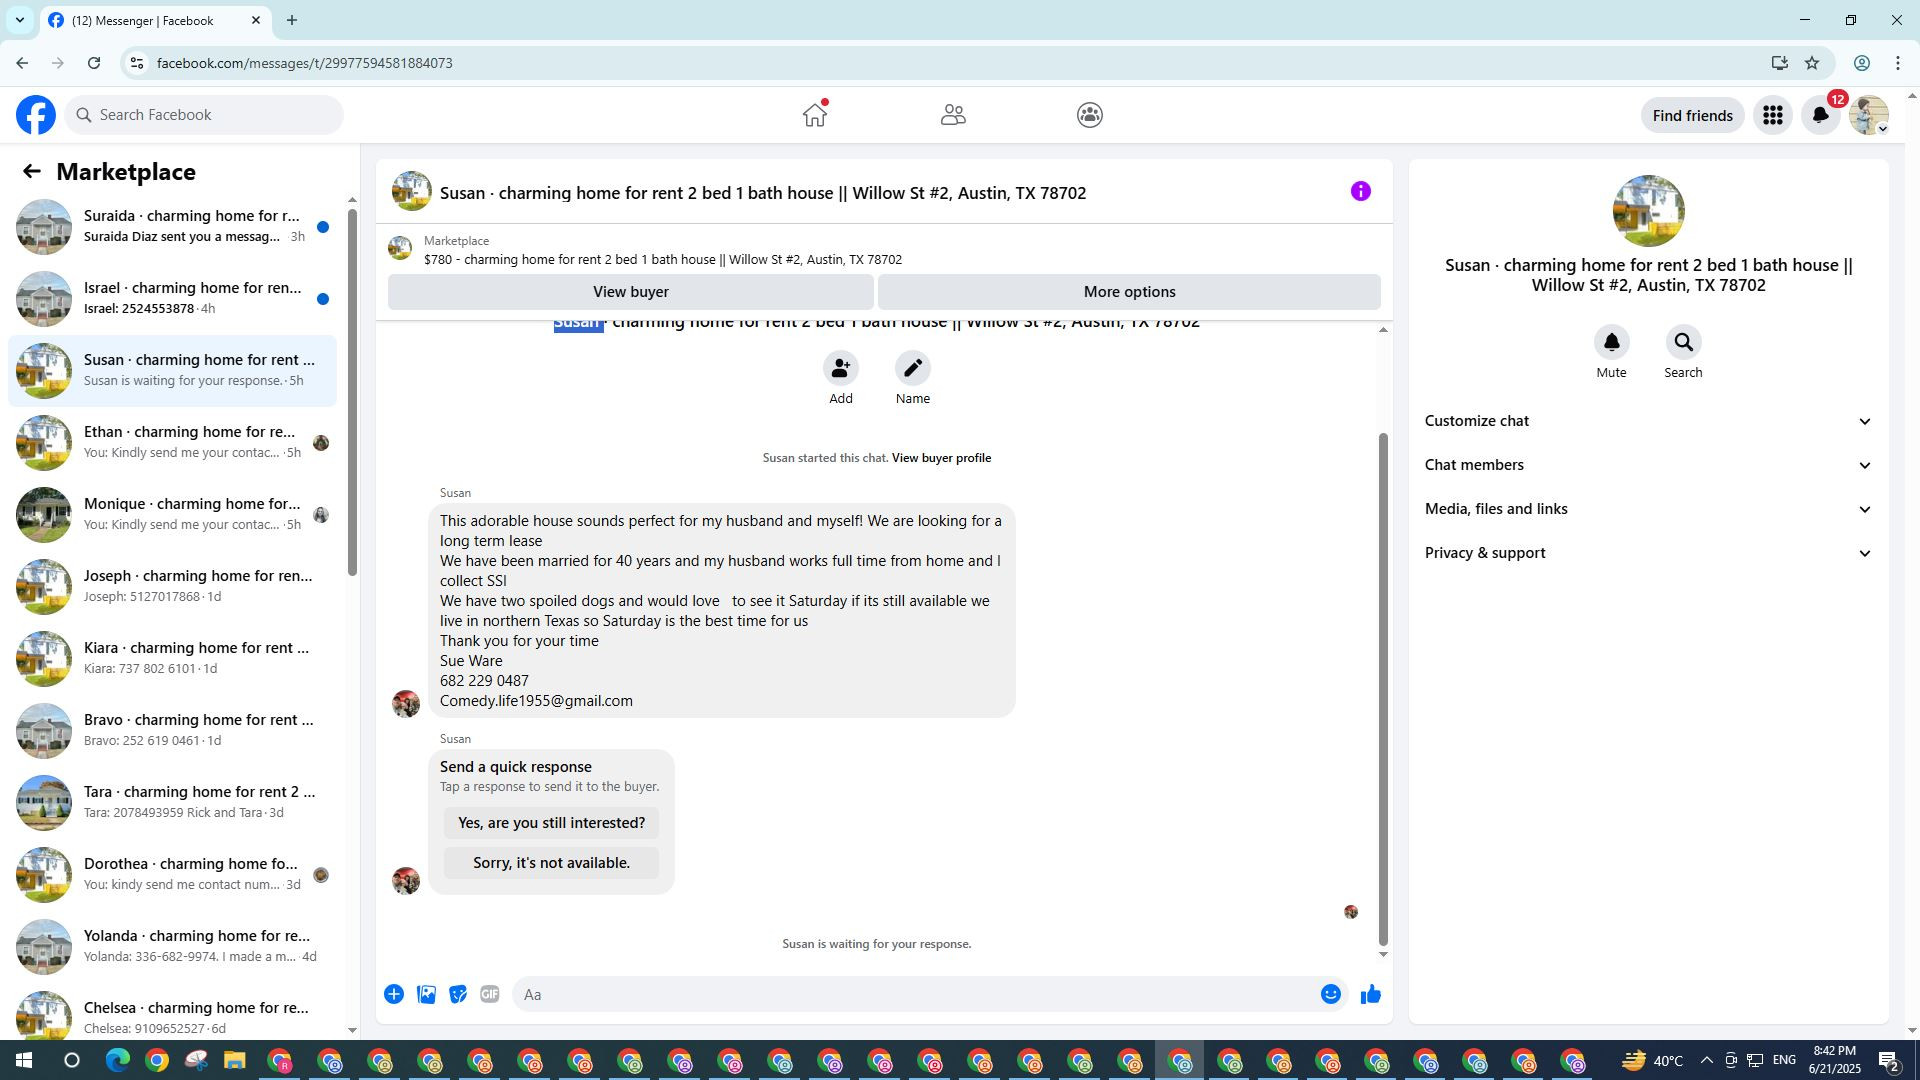Click the Search magnifier in chat info

point(1683,343)
